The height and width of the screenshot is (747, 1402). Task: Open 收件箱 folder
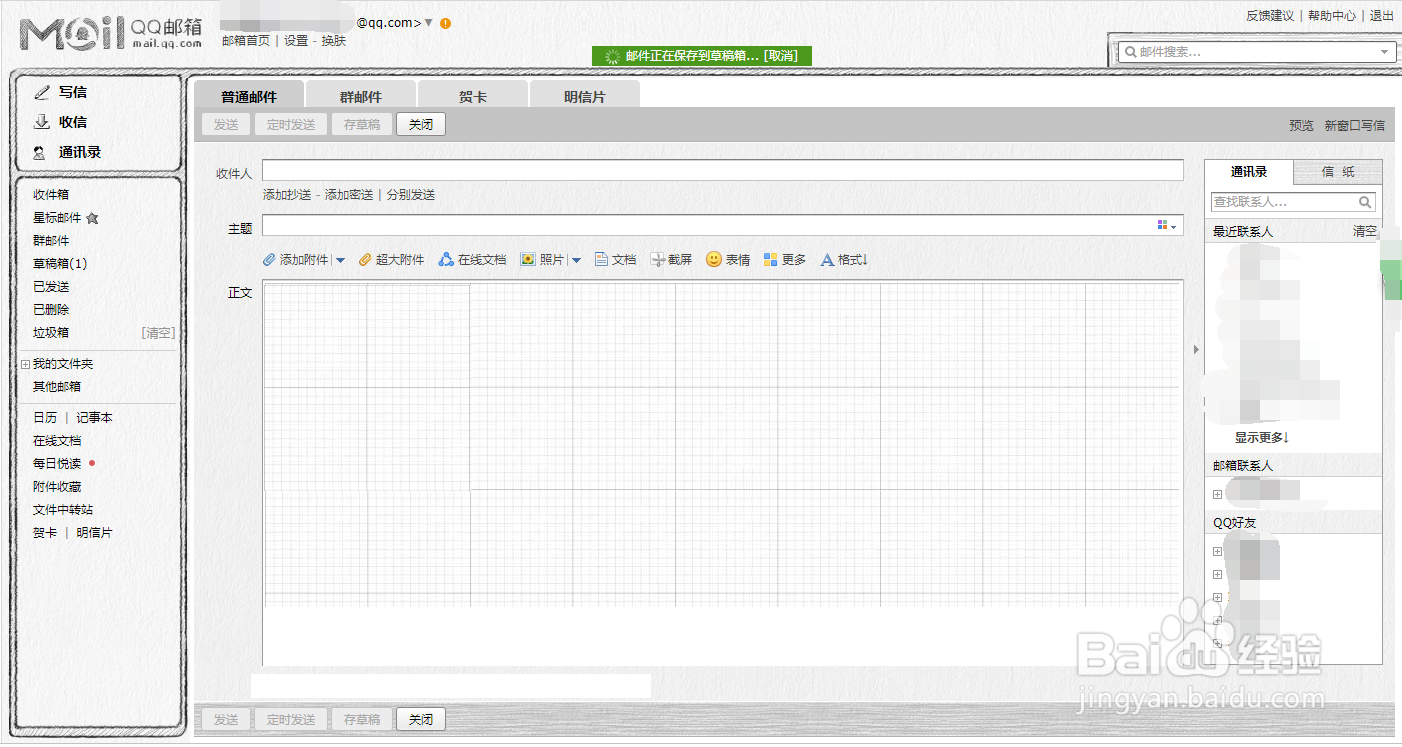51,195
